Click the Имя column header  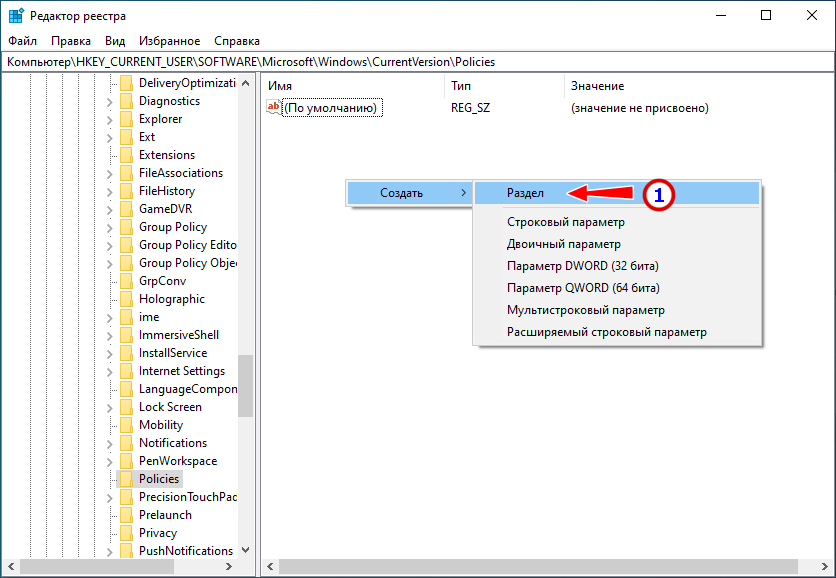coord(353,86)
